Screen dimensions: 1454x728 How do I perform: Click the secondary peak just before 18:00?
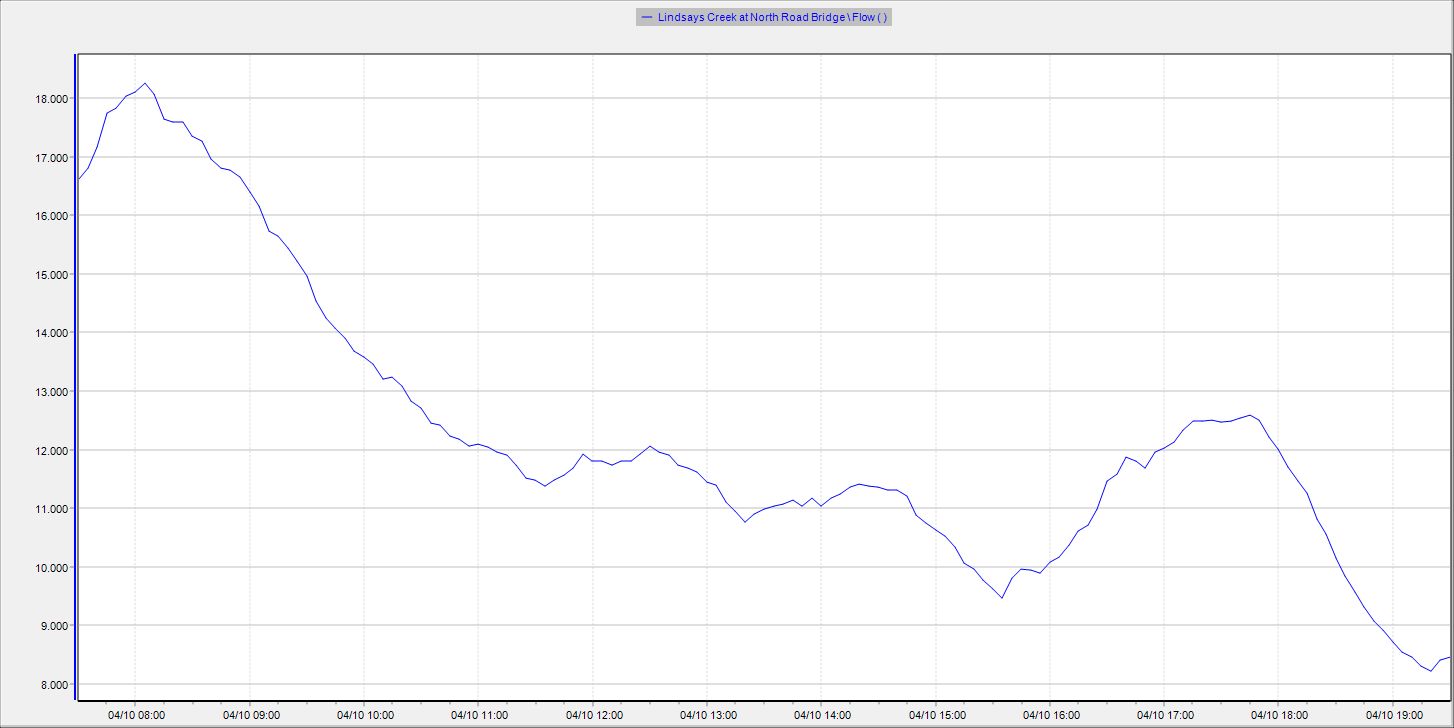tap(1250, 415)
